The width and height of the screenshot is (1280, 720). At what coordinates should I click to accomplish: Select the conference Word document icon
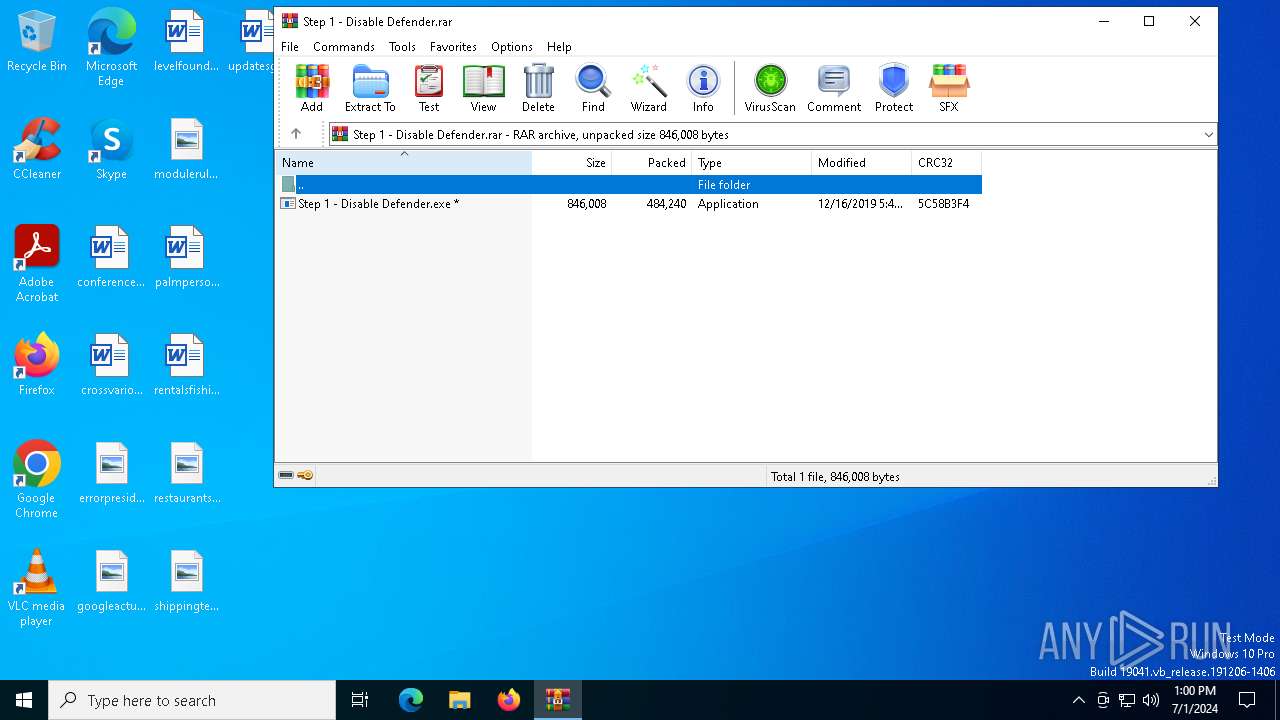tap(111, 258)
